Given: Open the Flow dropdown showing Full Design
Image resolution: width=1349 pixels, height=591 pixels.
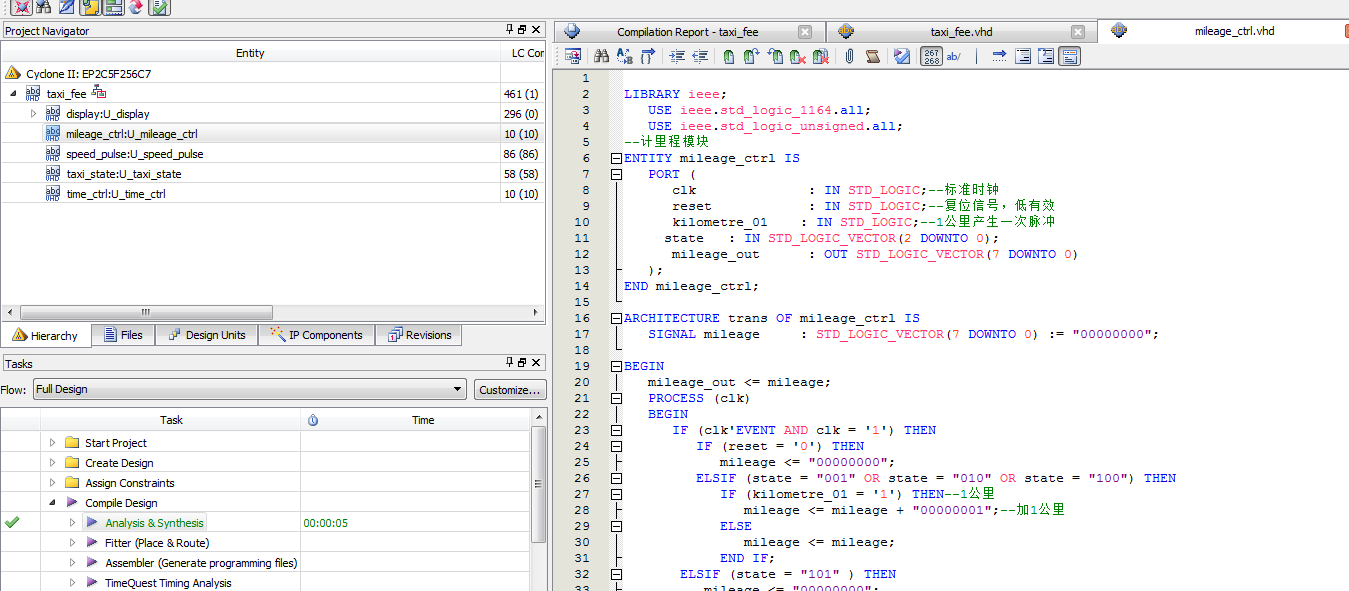Looking at the screenshot, I should (249, 389).
